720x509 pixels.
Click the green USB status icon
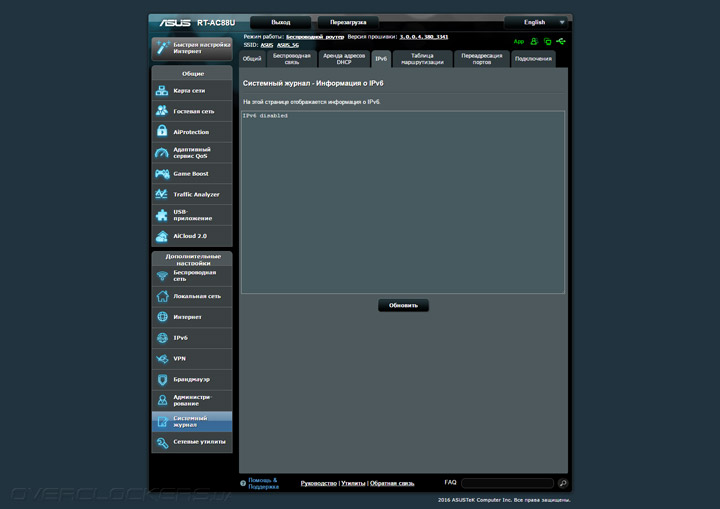coord(561,41)
